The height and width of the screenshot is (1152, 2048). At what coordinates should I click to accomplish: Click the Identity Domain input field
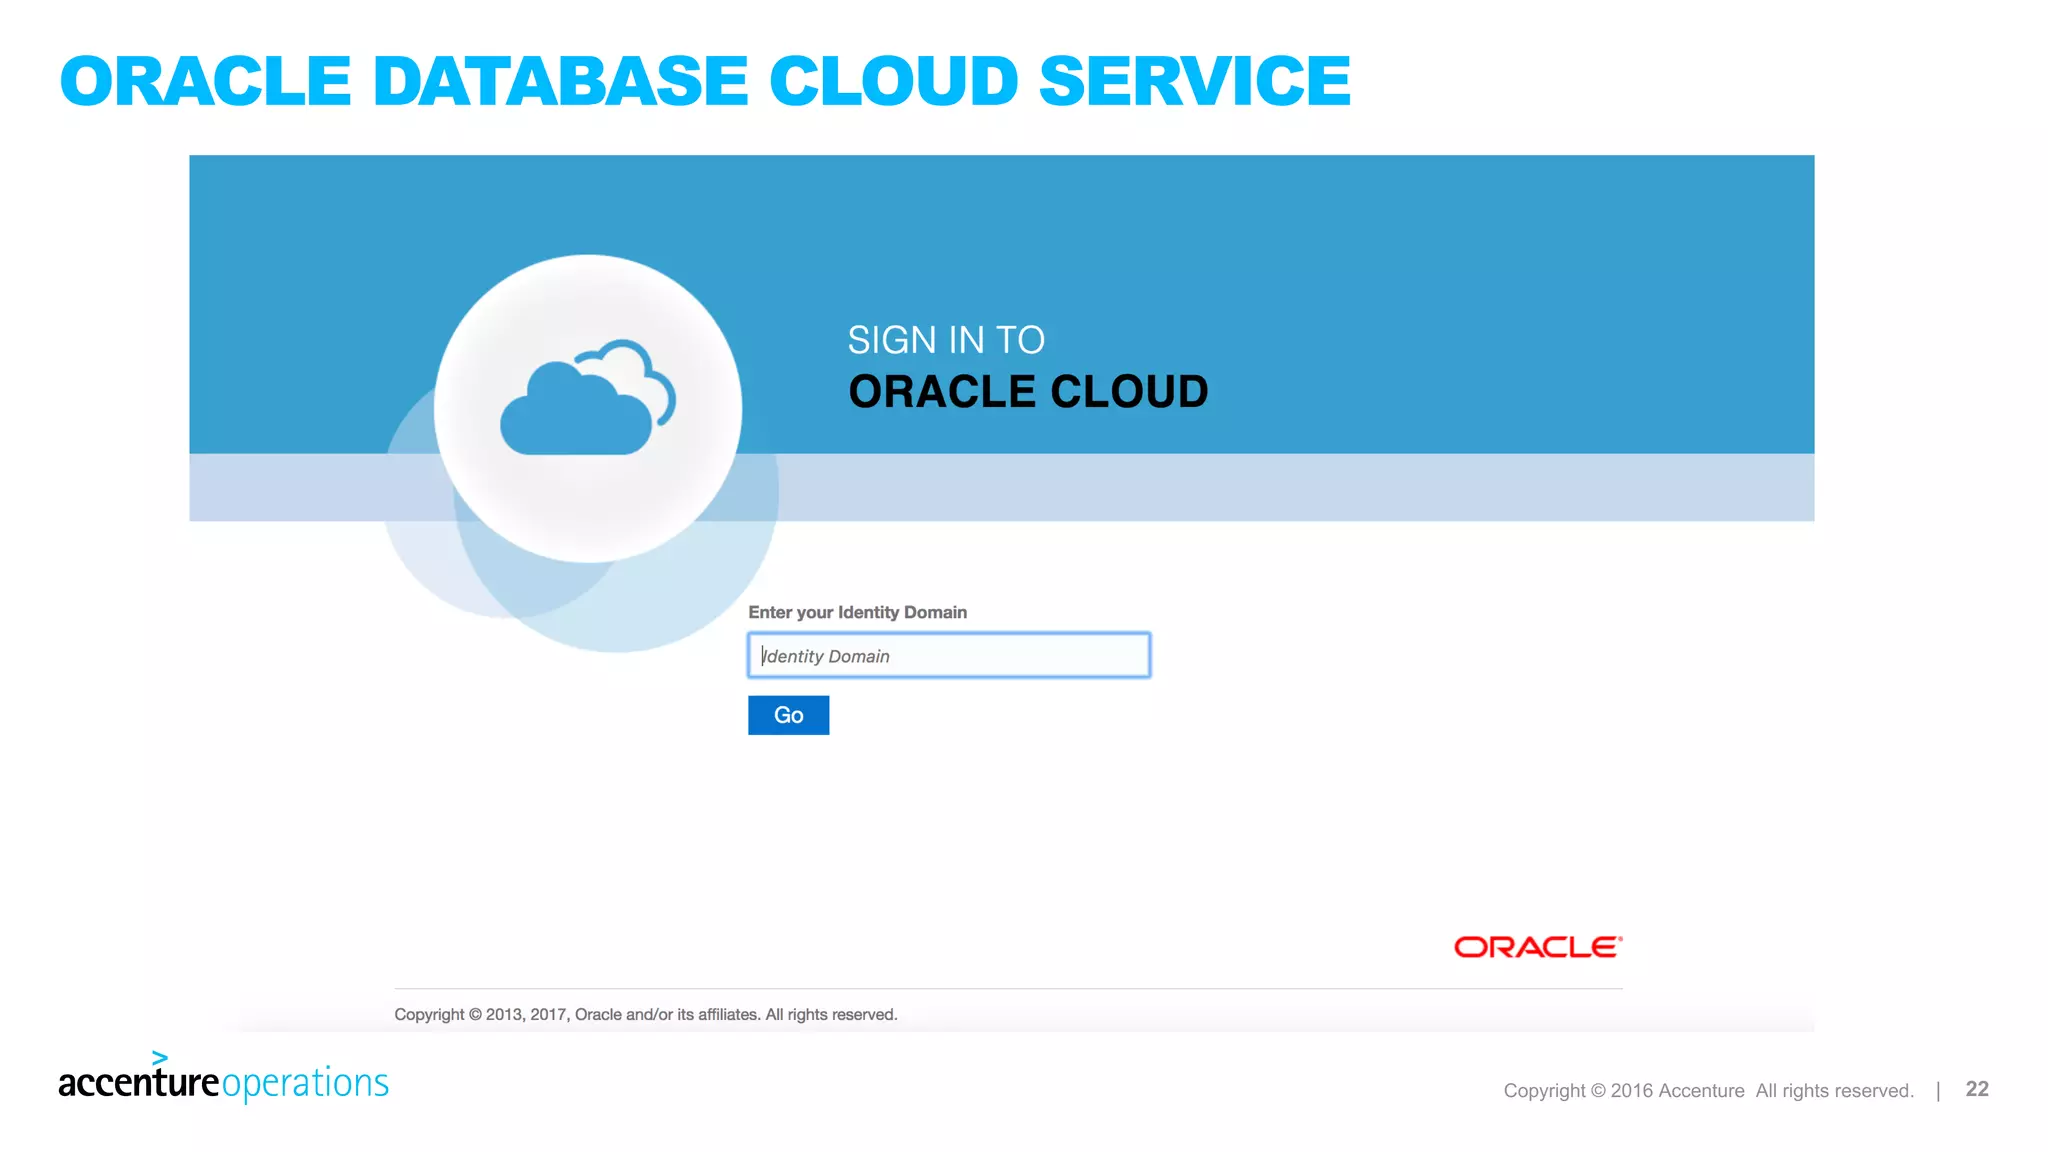pyautogui.click(x=949, y=655)
